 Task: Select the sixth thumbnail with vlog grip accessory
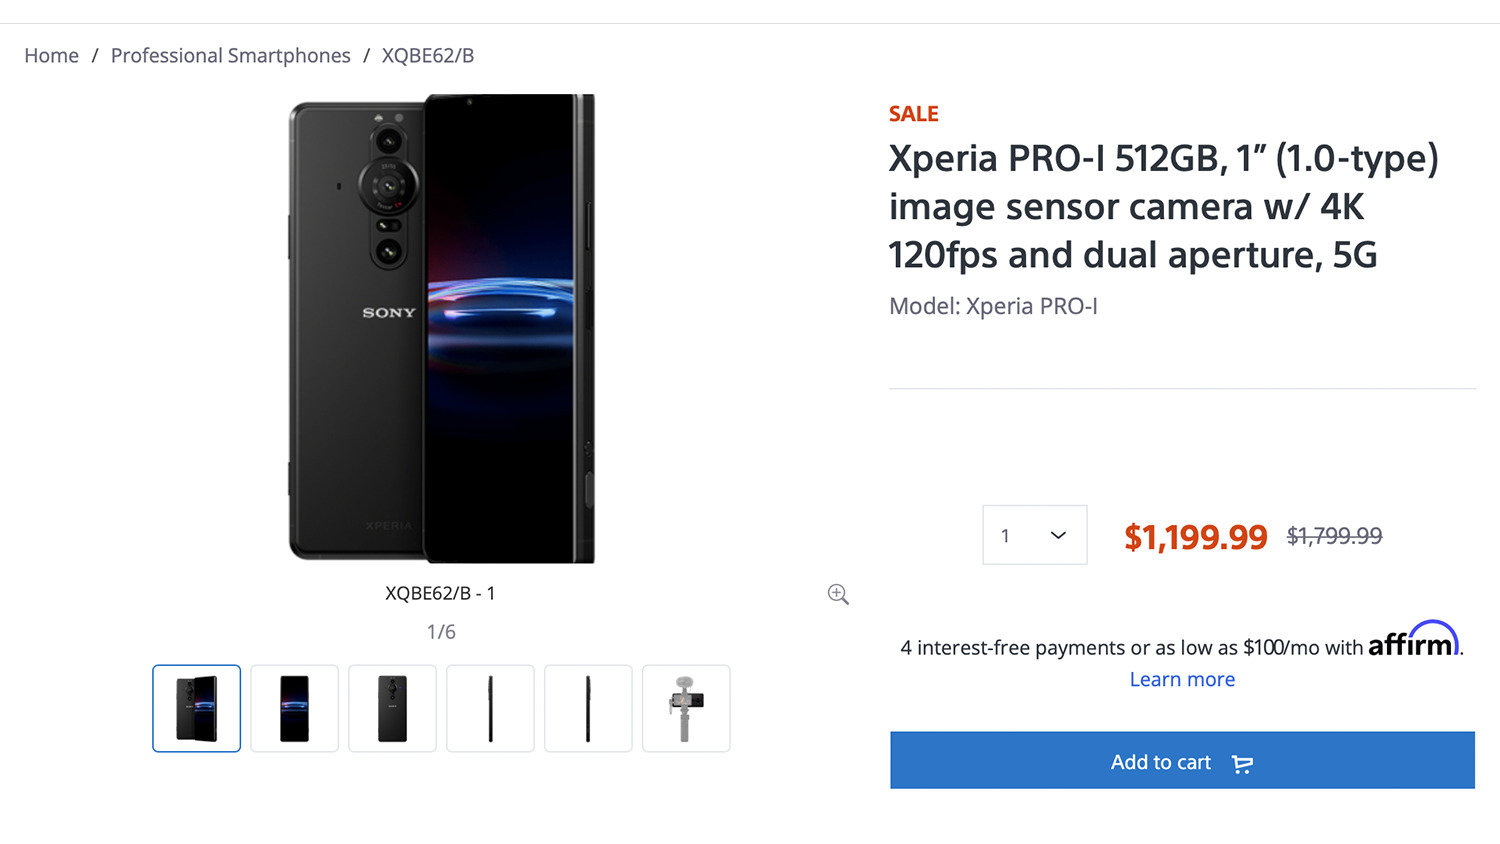click(x=686, y=708)
